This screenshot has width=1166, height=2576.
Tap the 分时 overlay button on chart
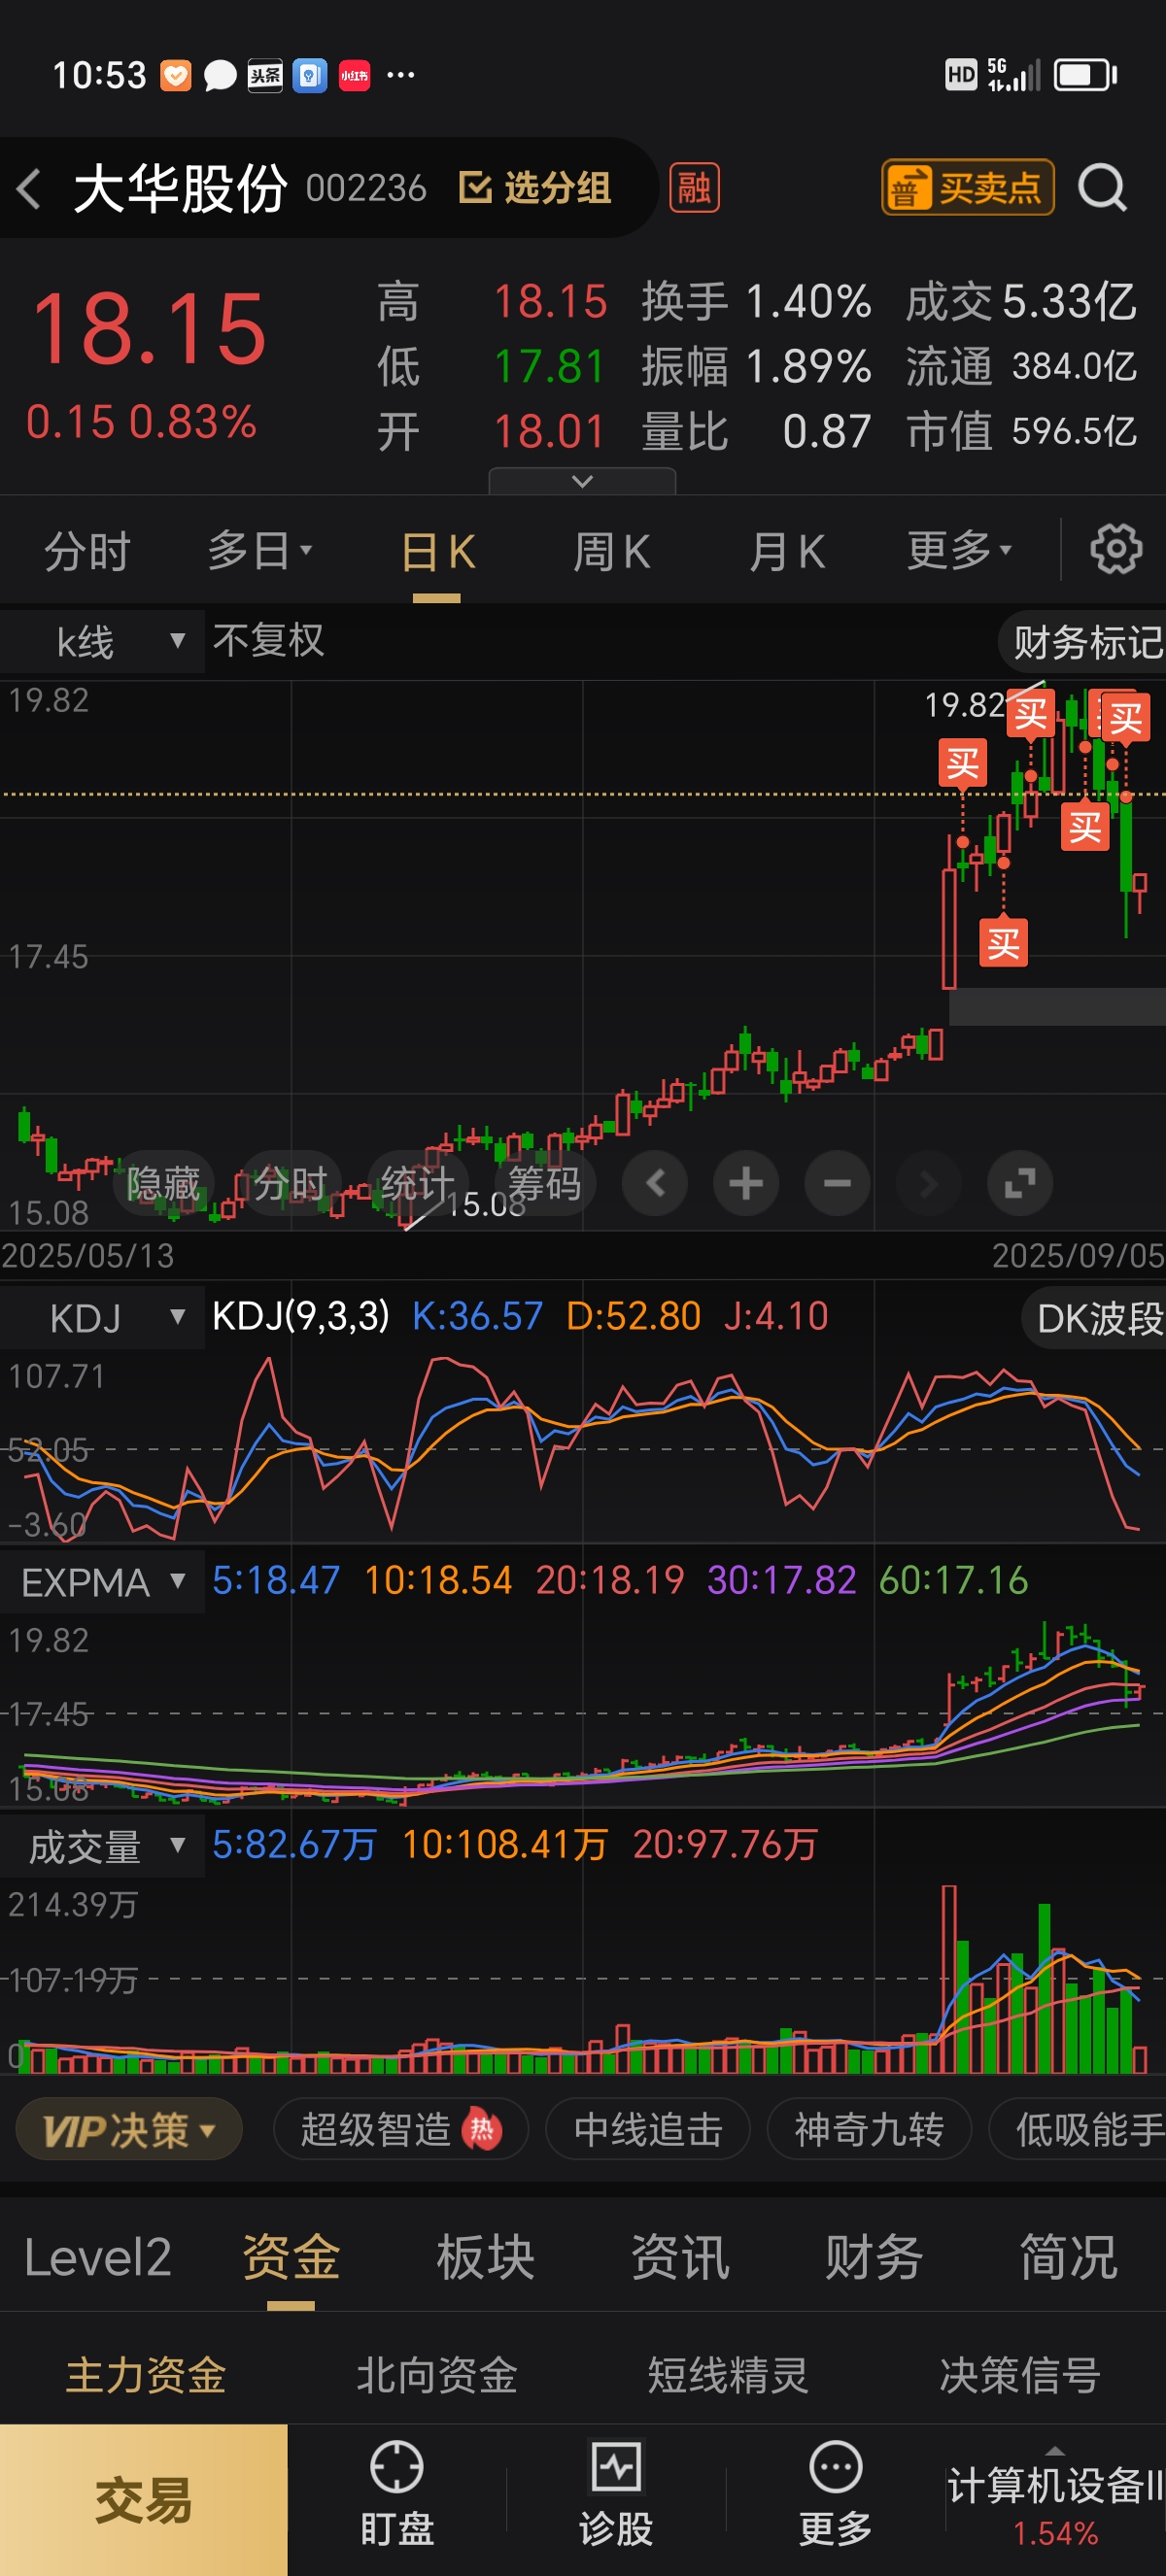point(291,1184)
